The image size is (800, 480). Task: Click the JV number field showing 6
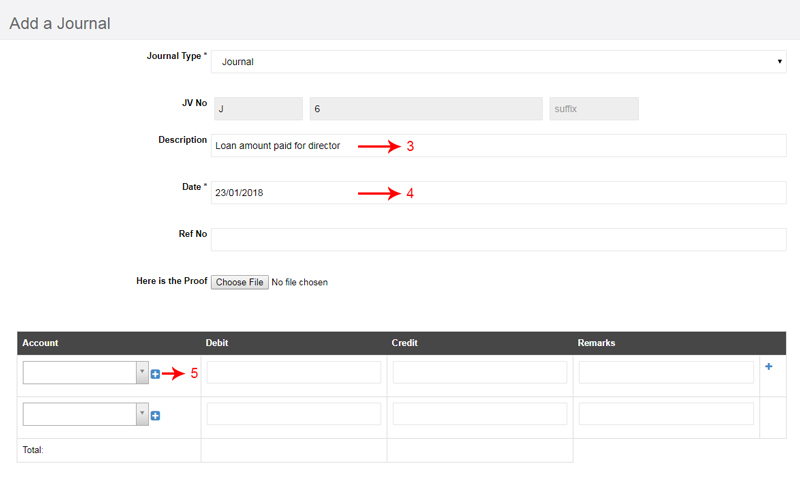coord(426,109)
